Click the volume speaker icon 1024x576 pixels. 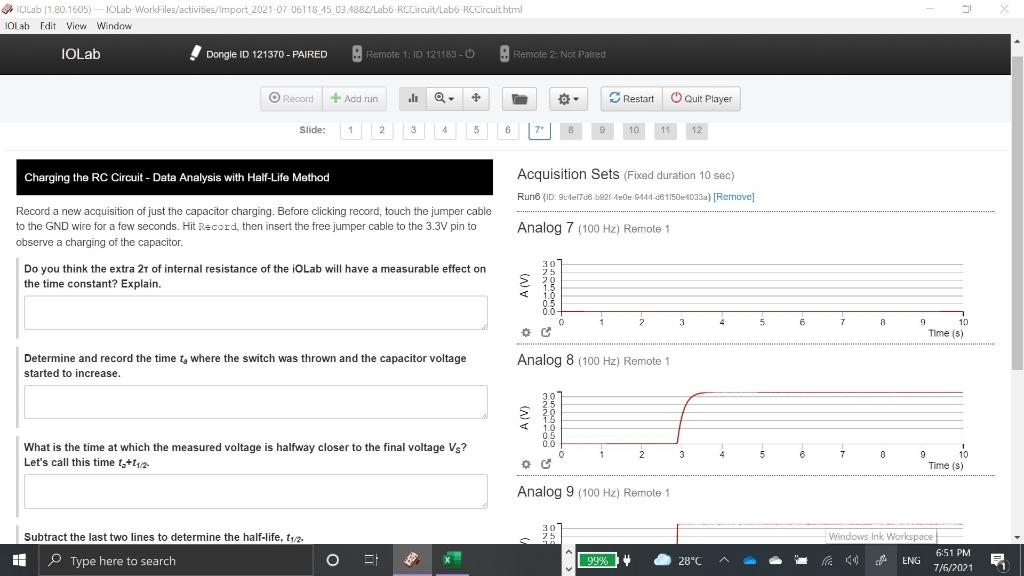tap(852, 560)
